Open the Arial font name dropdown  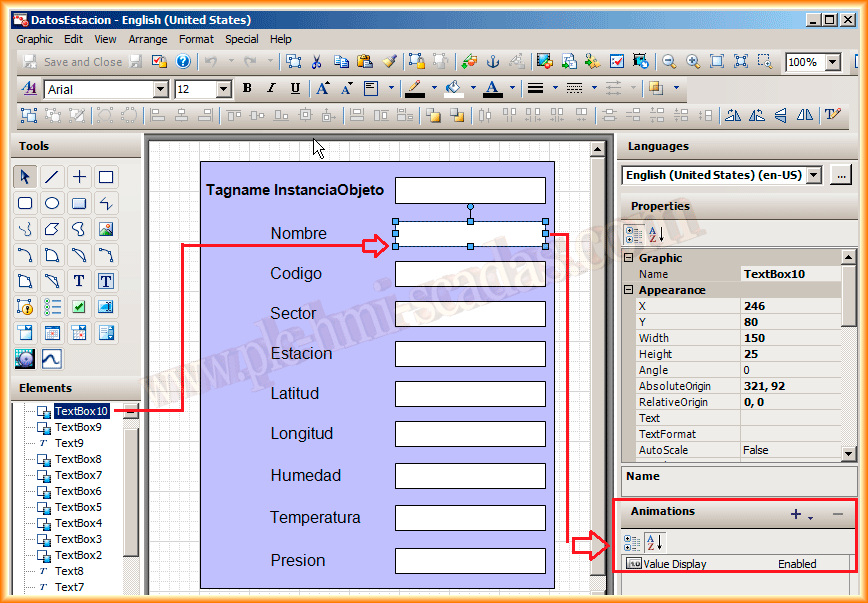coord(160,90)
